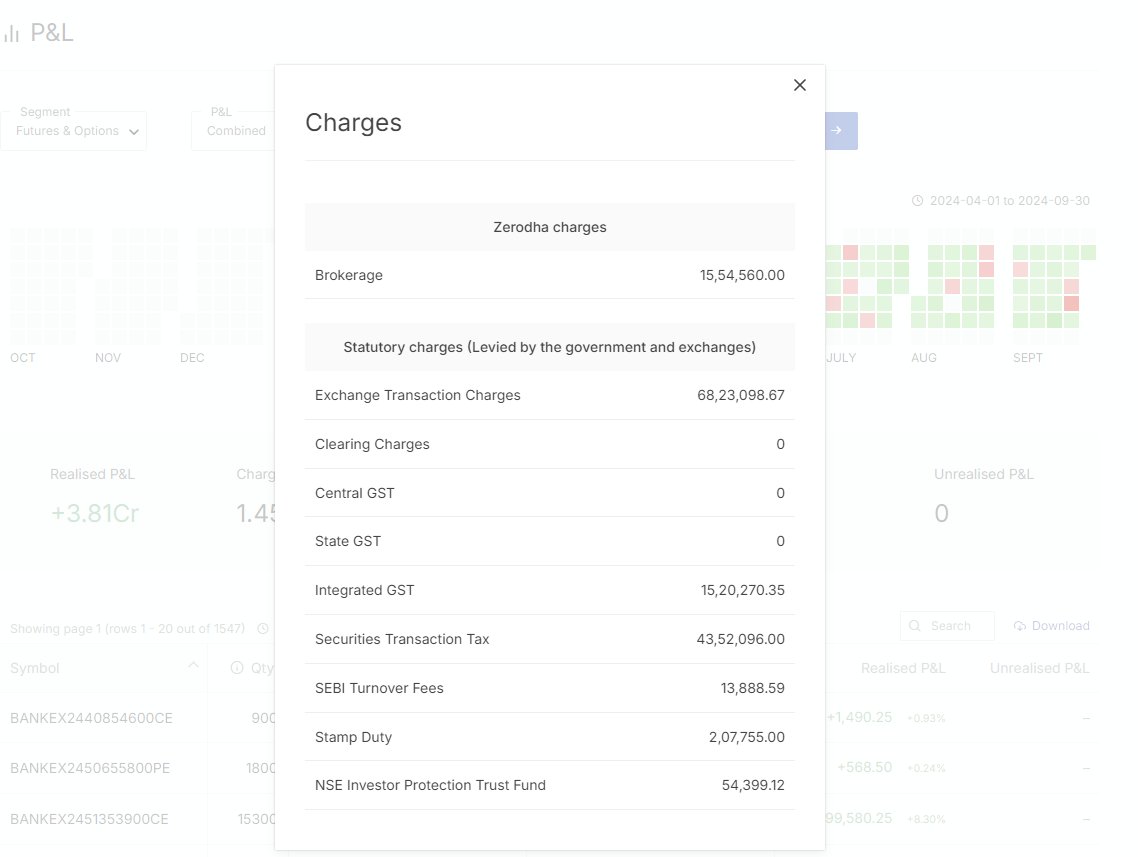Click the 2,07,755.00 stamp duty value
Screen dimensions: 1138x857
746,737
